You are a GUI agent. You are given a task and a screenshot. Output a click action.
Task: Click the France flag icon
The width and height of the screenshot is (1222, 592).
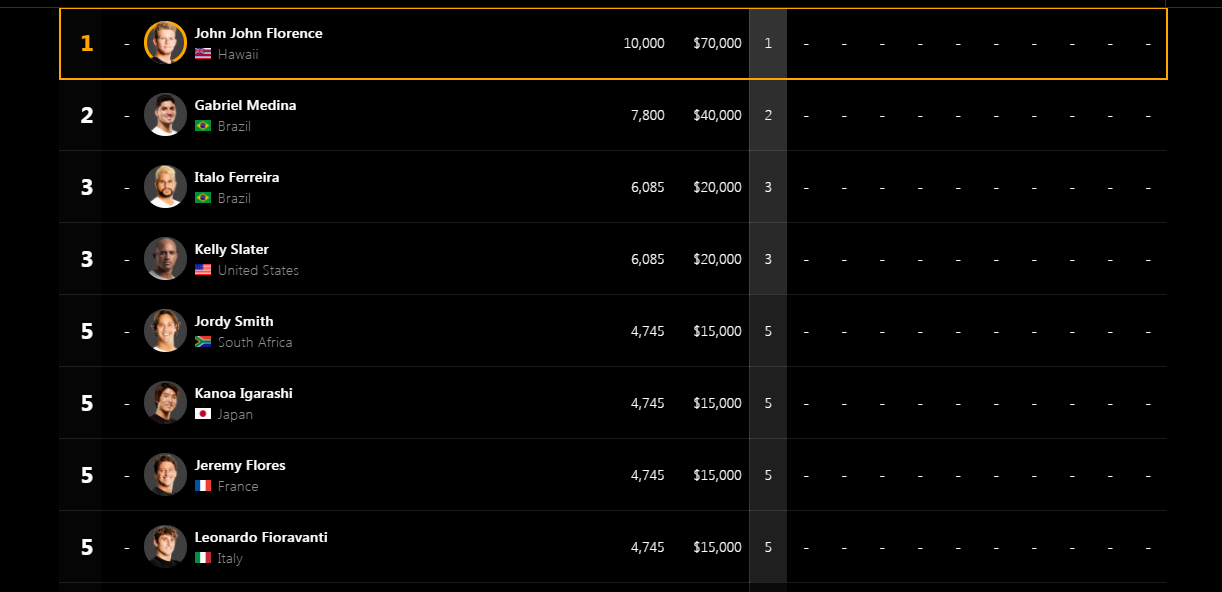click(203, 486)
